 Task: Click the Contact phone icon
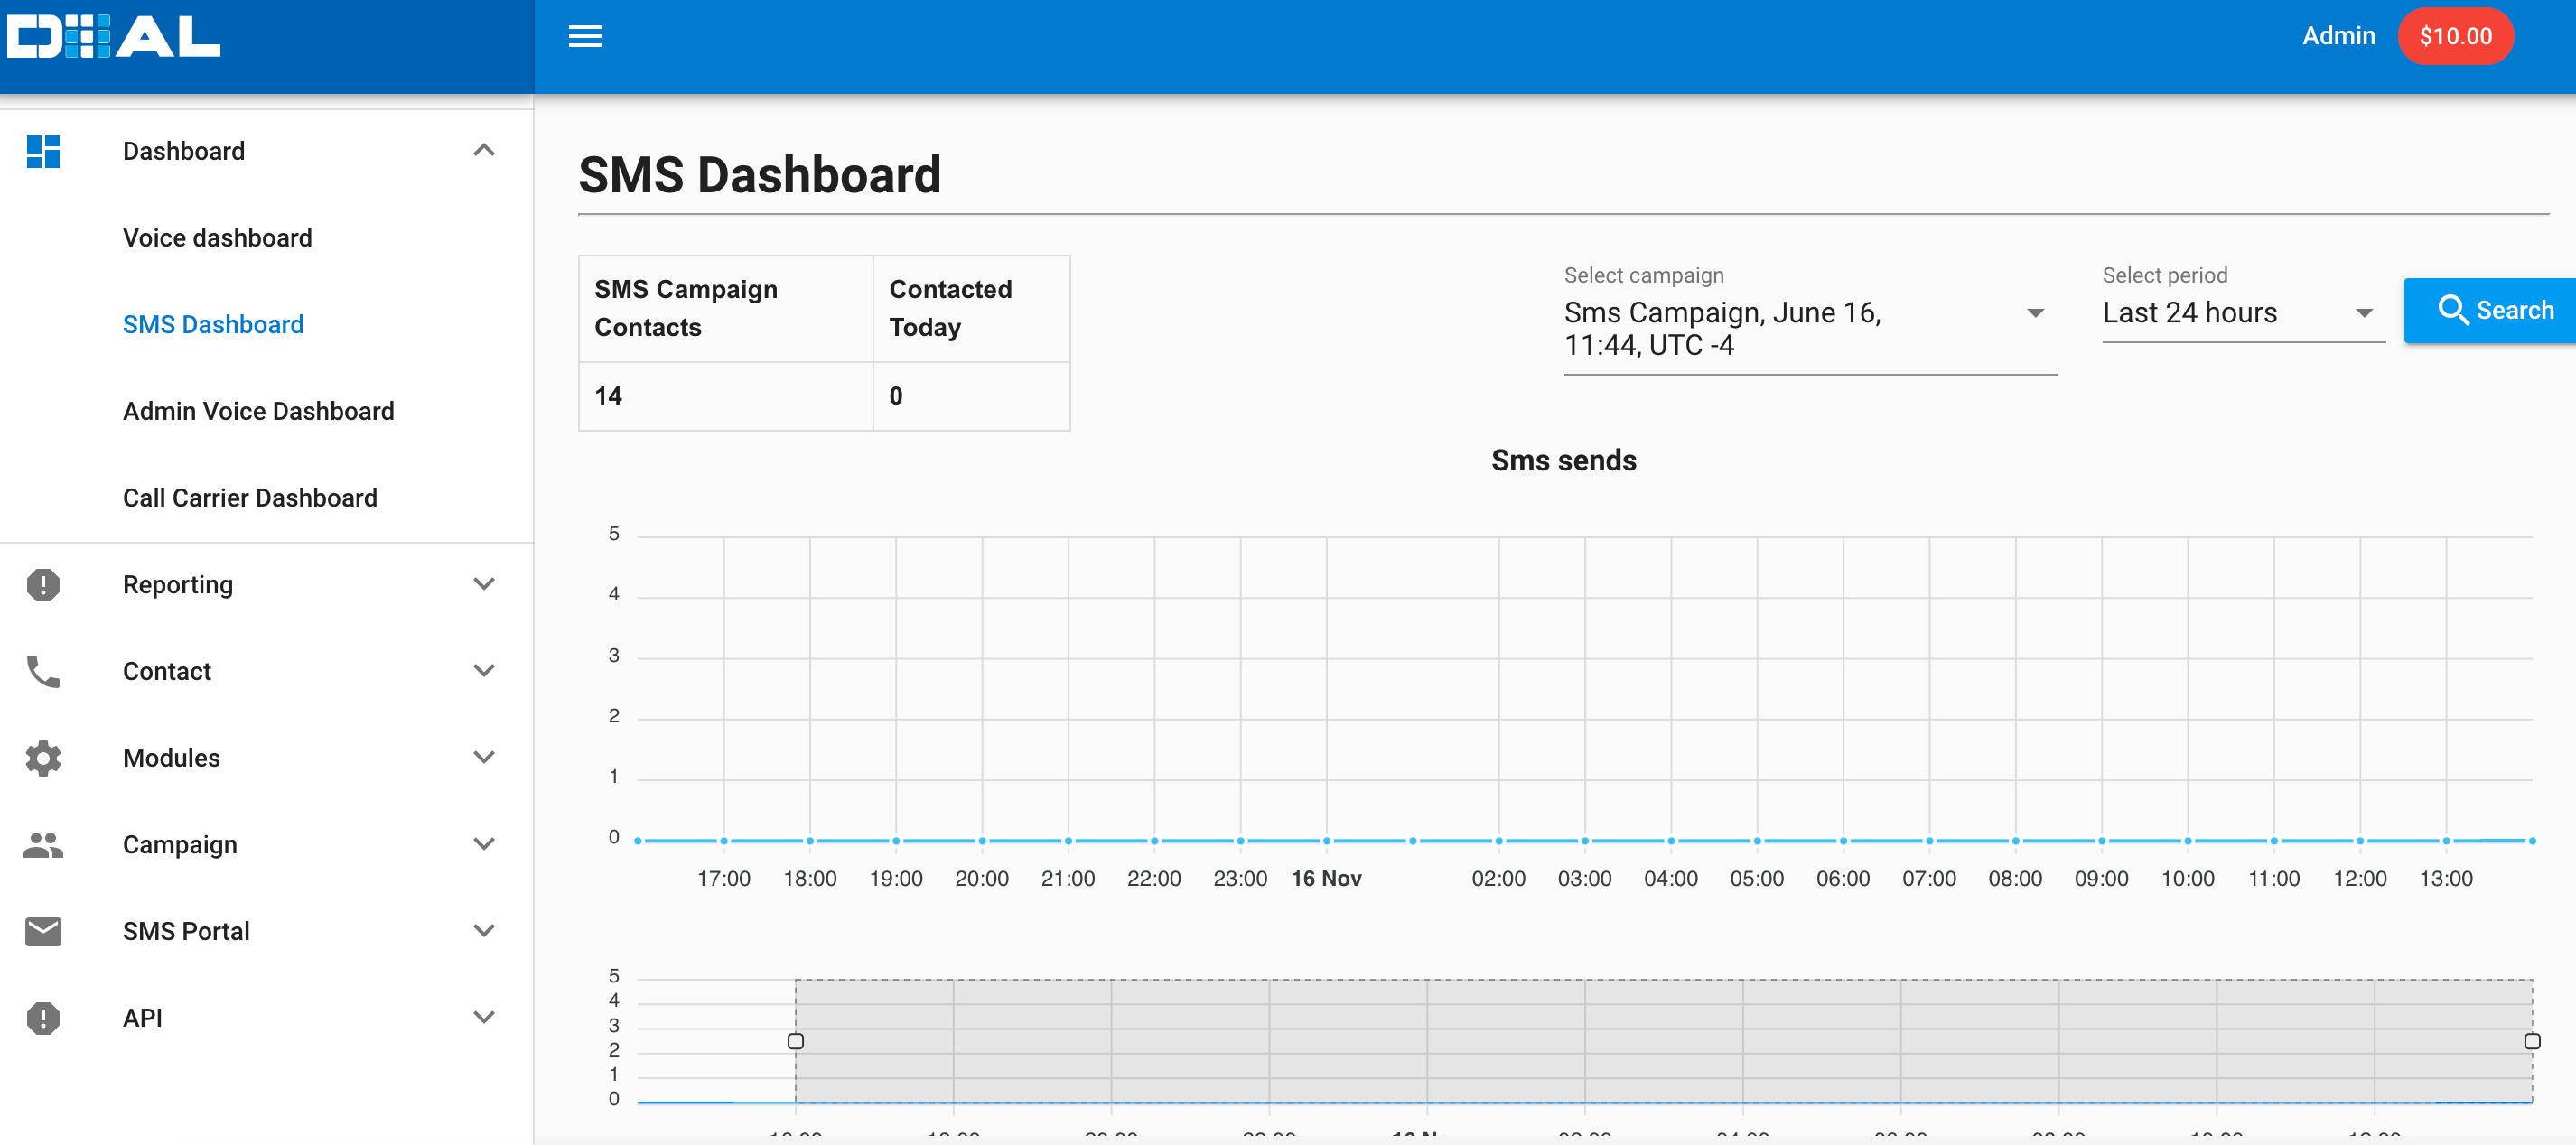pos(43,671)
